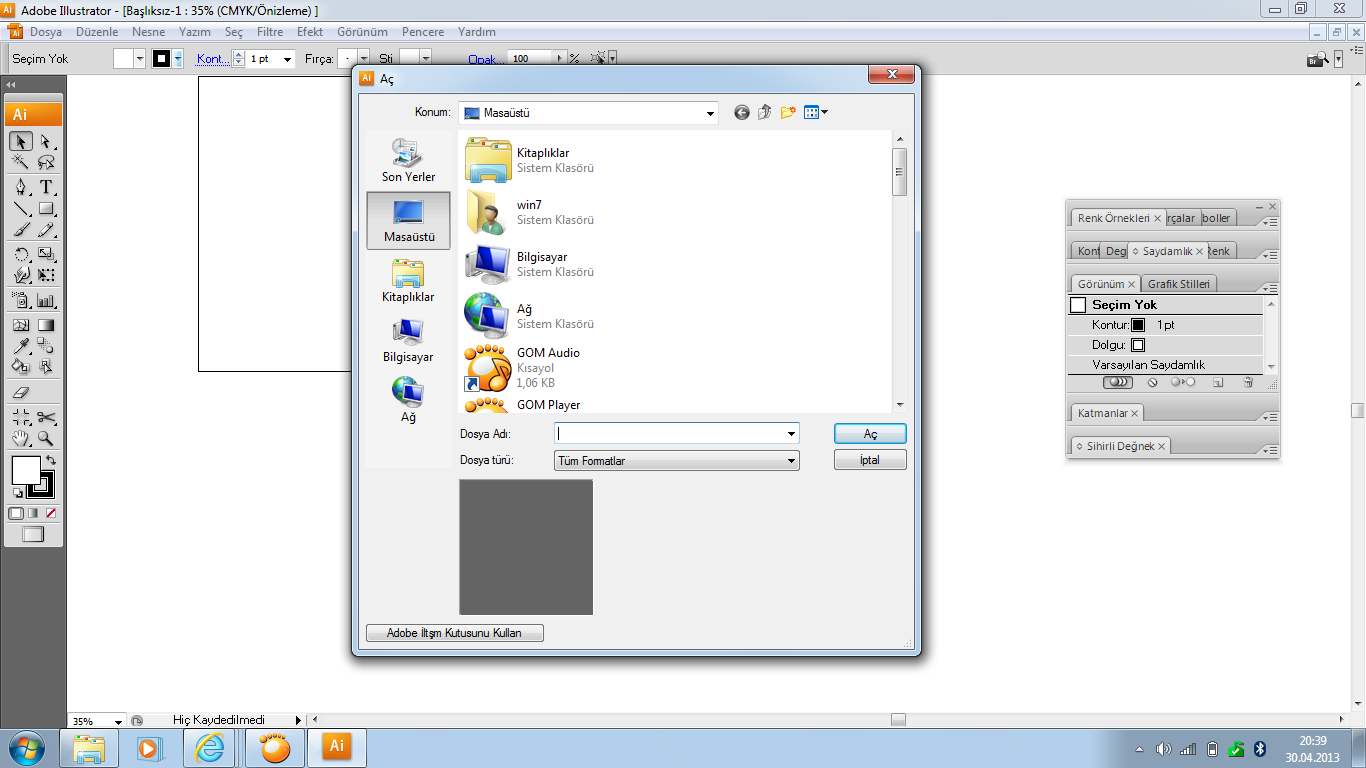Select the Direct Selection (white arrow) tool
The height and width of the screenshot is (768, 1366).
point(46,142)
